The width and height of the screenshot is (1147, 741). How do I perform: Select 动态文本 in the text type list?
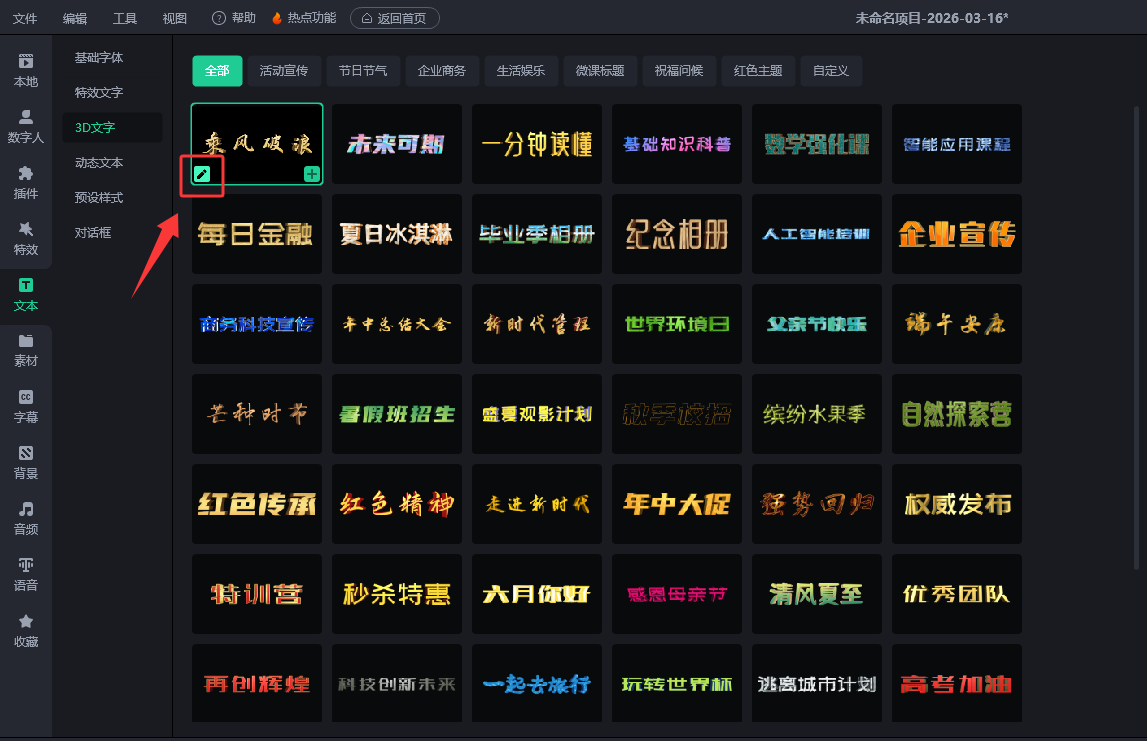(99, 163)
